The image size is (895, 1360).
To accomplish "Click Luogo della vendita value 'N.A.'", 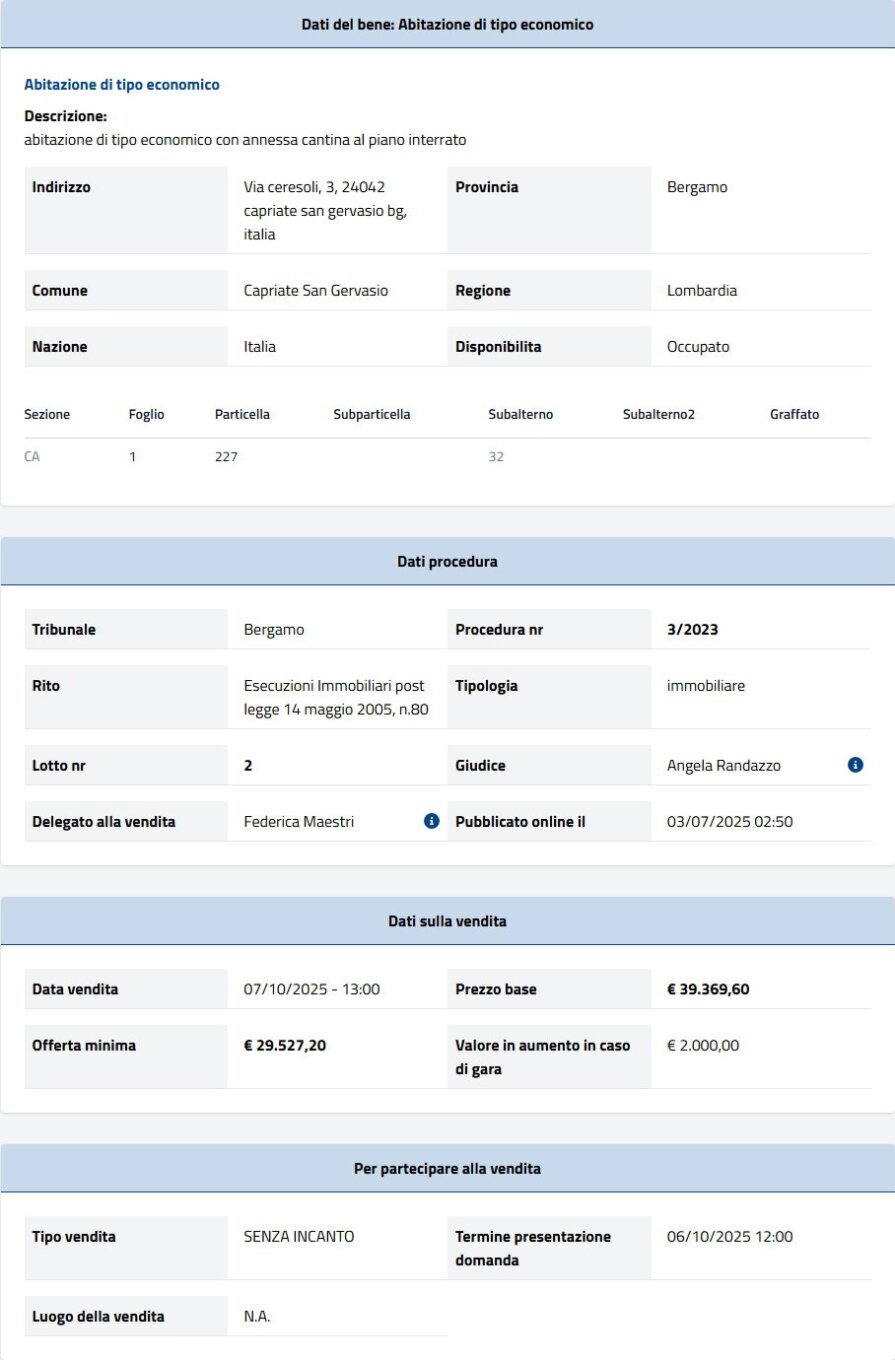I will pos(257,1316).
